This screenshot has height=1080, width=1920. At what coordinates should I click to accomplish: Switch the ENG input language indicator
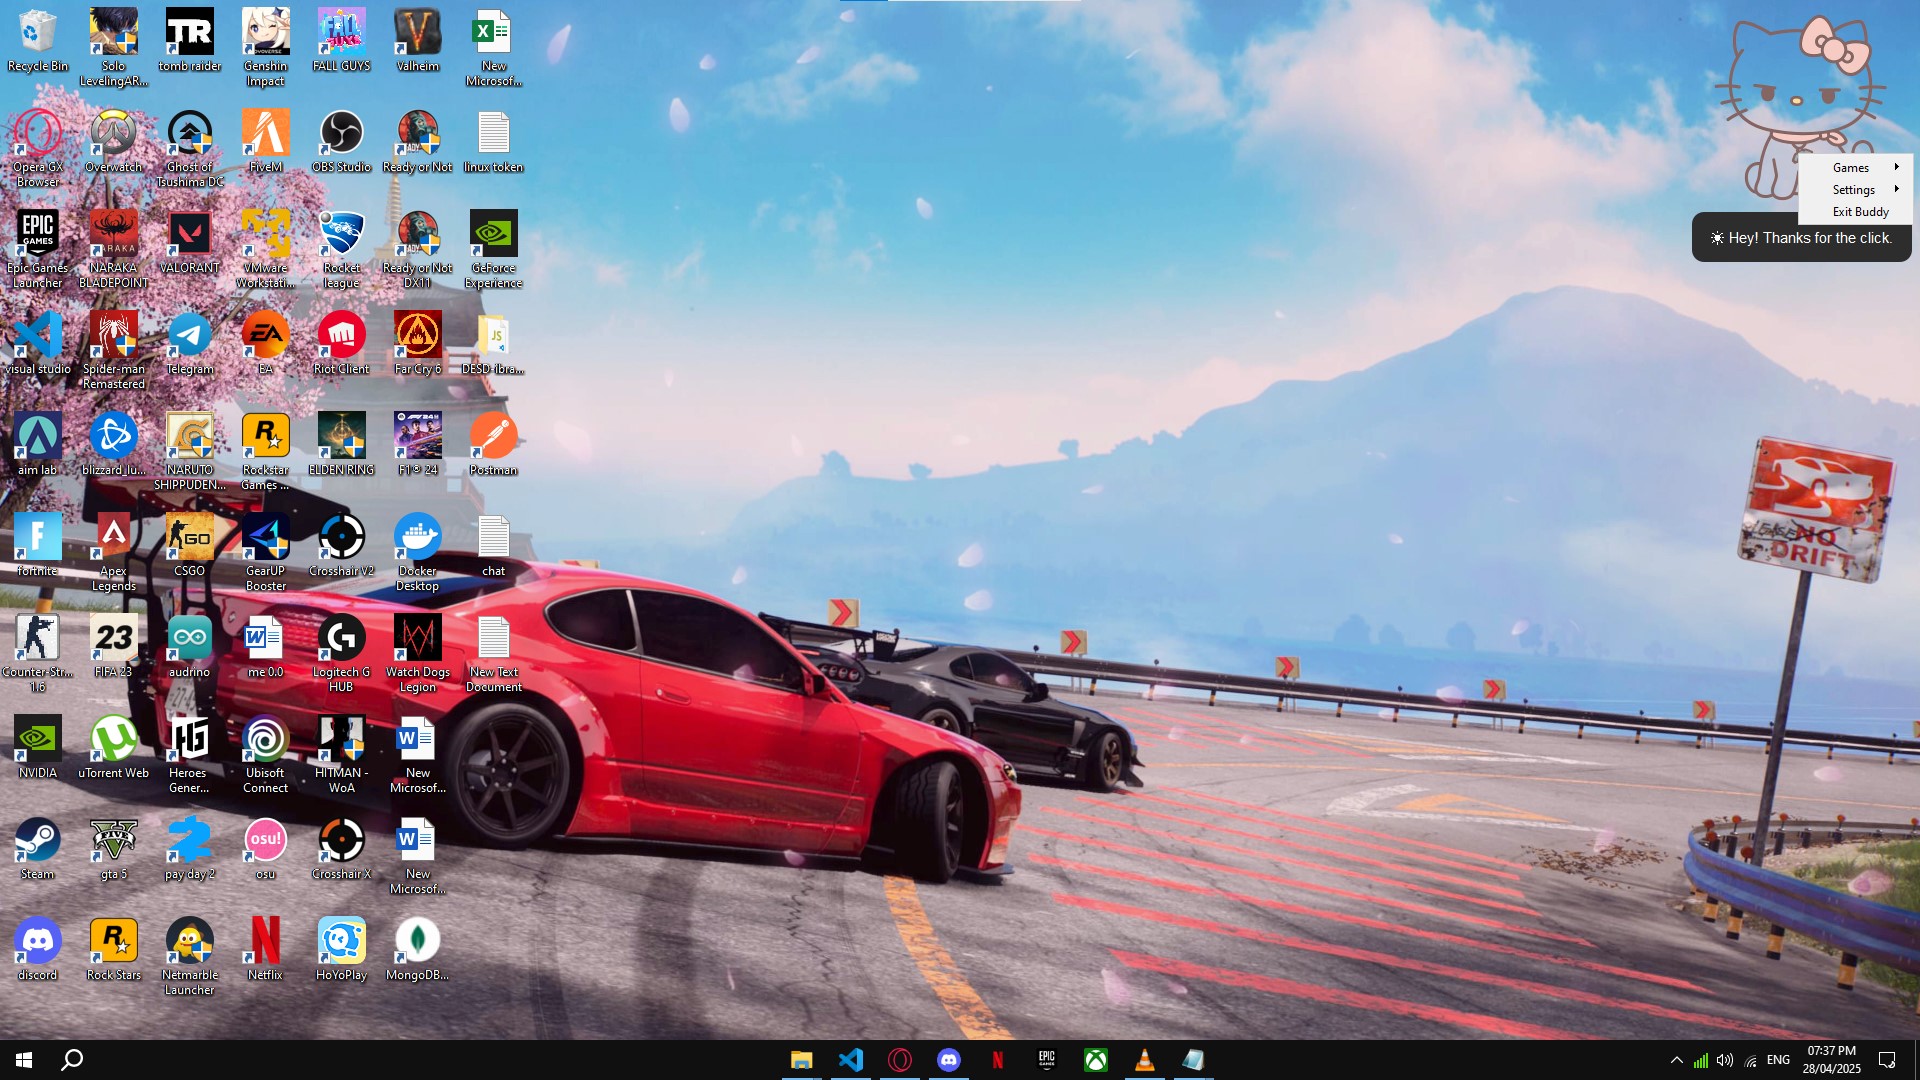tap(1778, 1060)
